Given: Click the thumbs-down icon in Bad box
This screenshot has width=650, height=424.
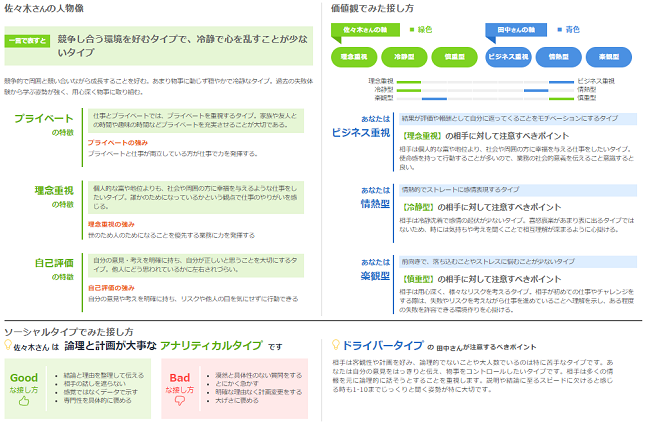Looking at the screenshot, I should pyautogui.click(x=180, y=402).
